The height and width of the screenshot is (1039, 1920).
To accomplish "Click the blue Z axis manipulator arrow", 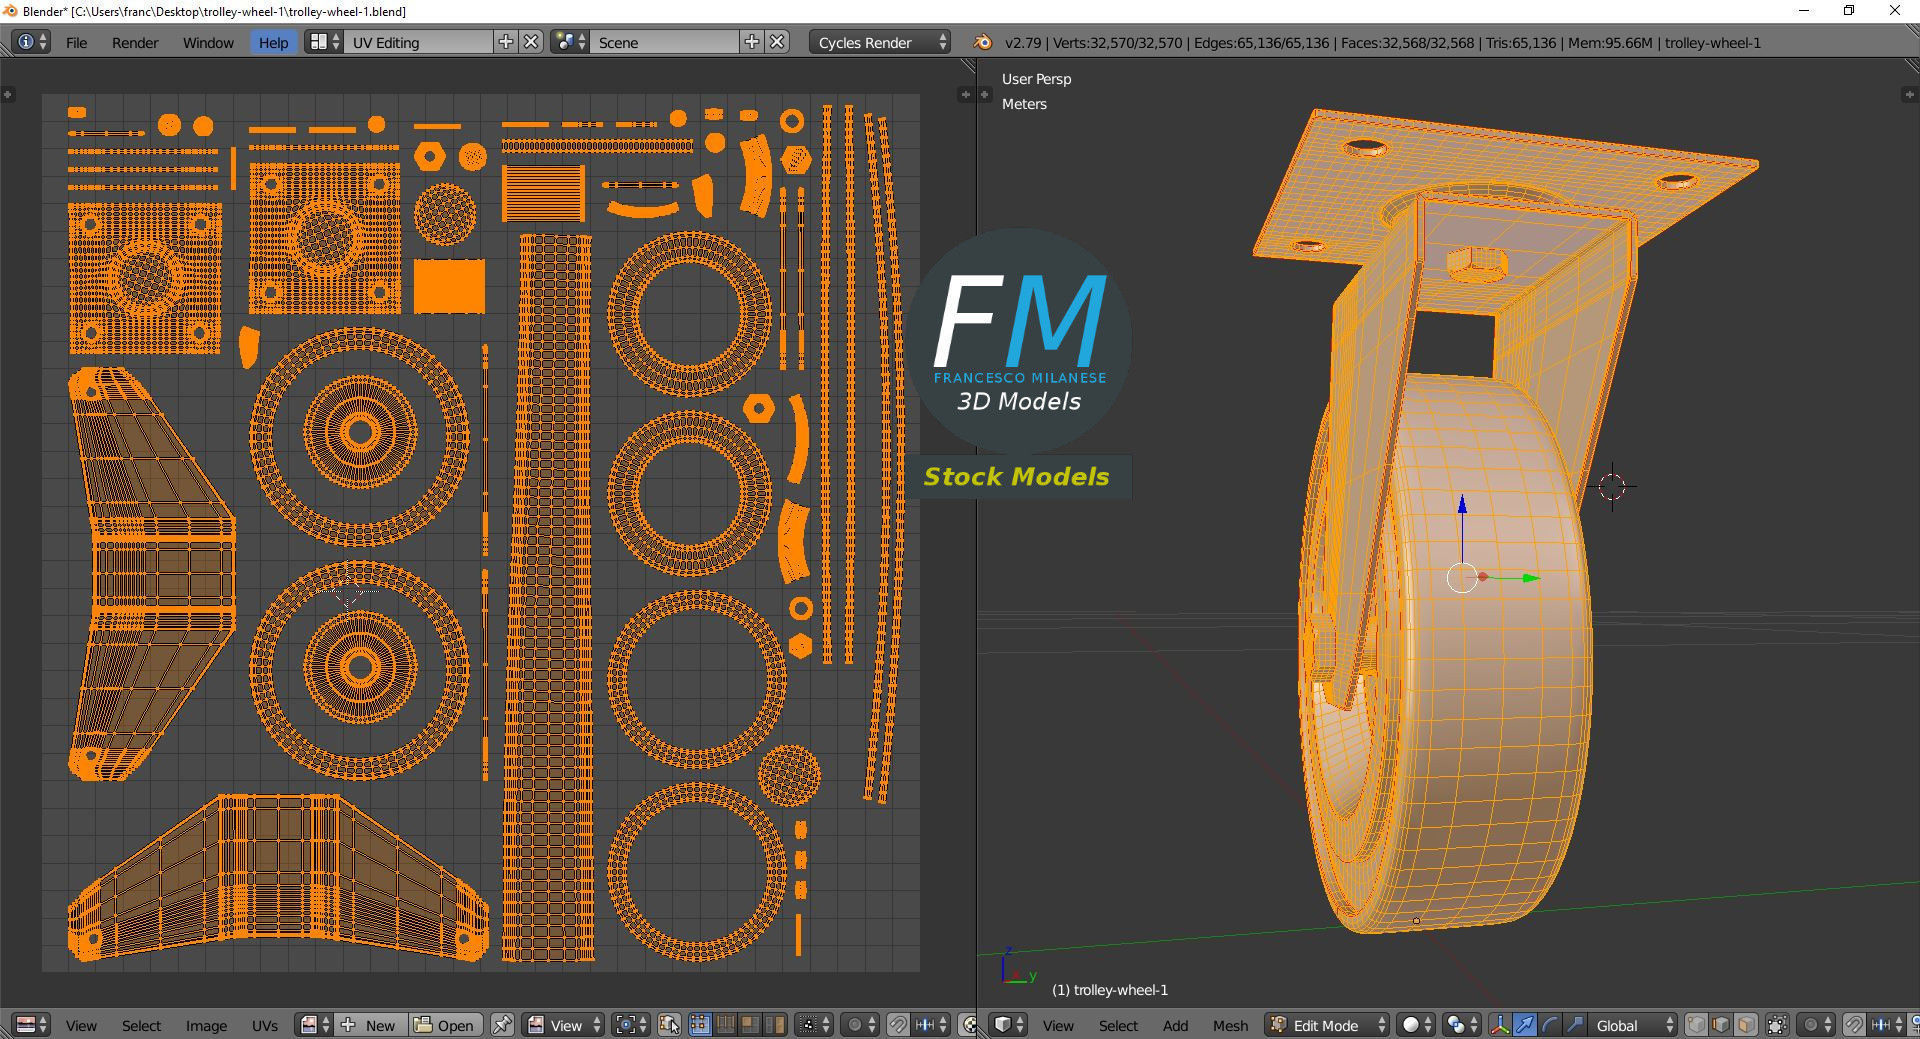I will coord(1462,506).
